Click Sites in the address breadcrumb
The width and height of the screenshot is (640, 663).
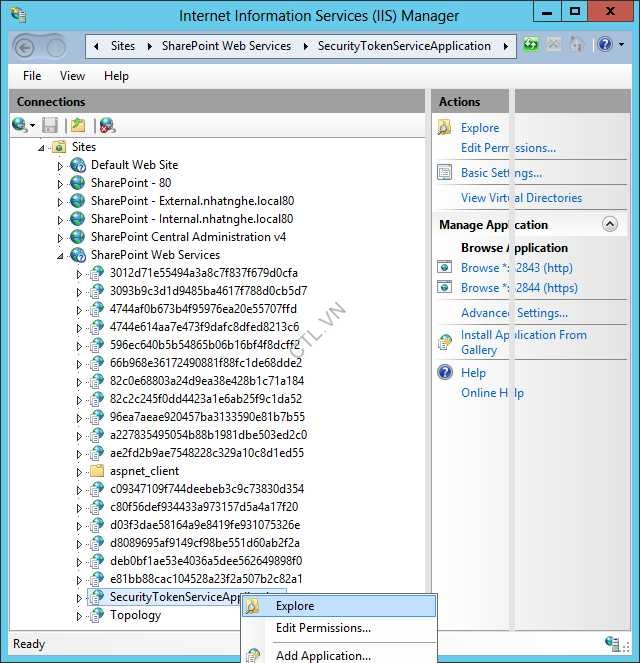123,46
